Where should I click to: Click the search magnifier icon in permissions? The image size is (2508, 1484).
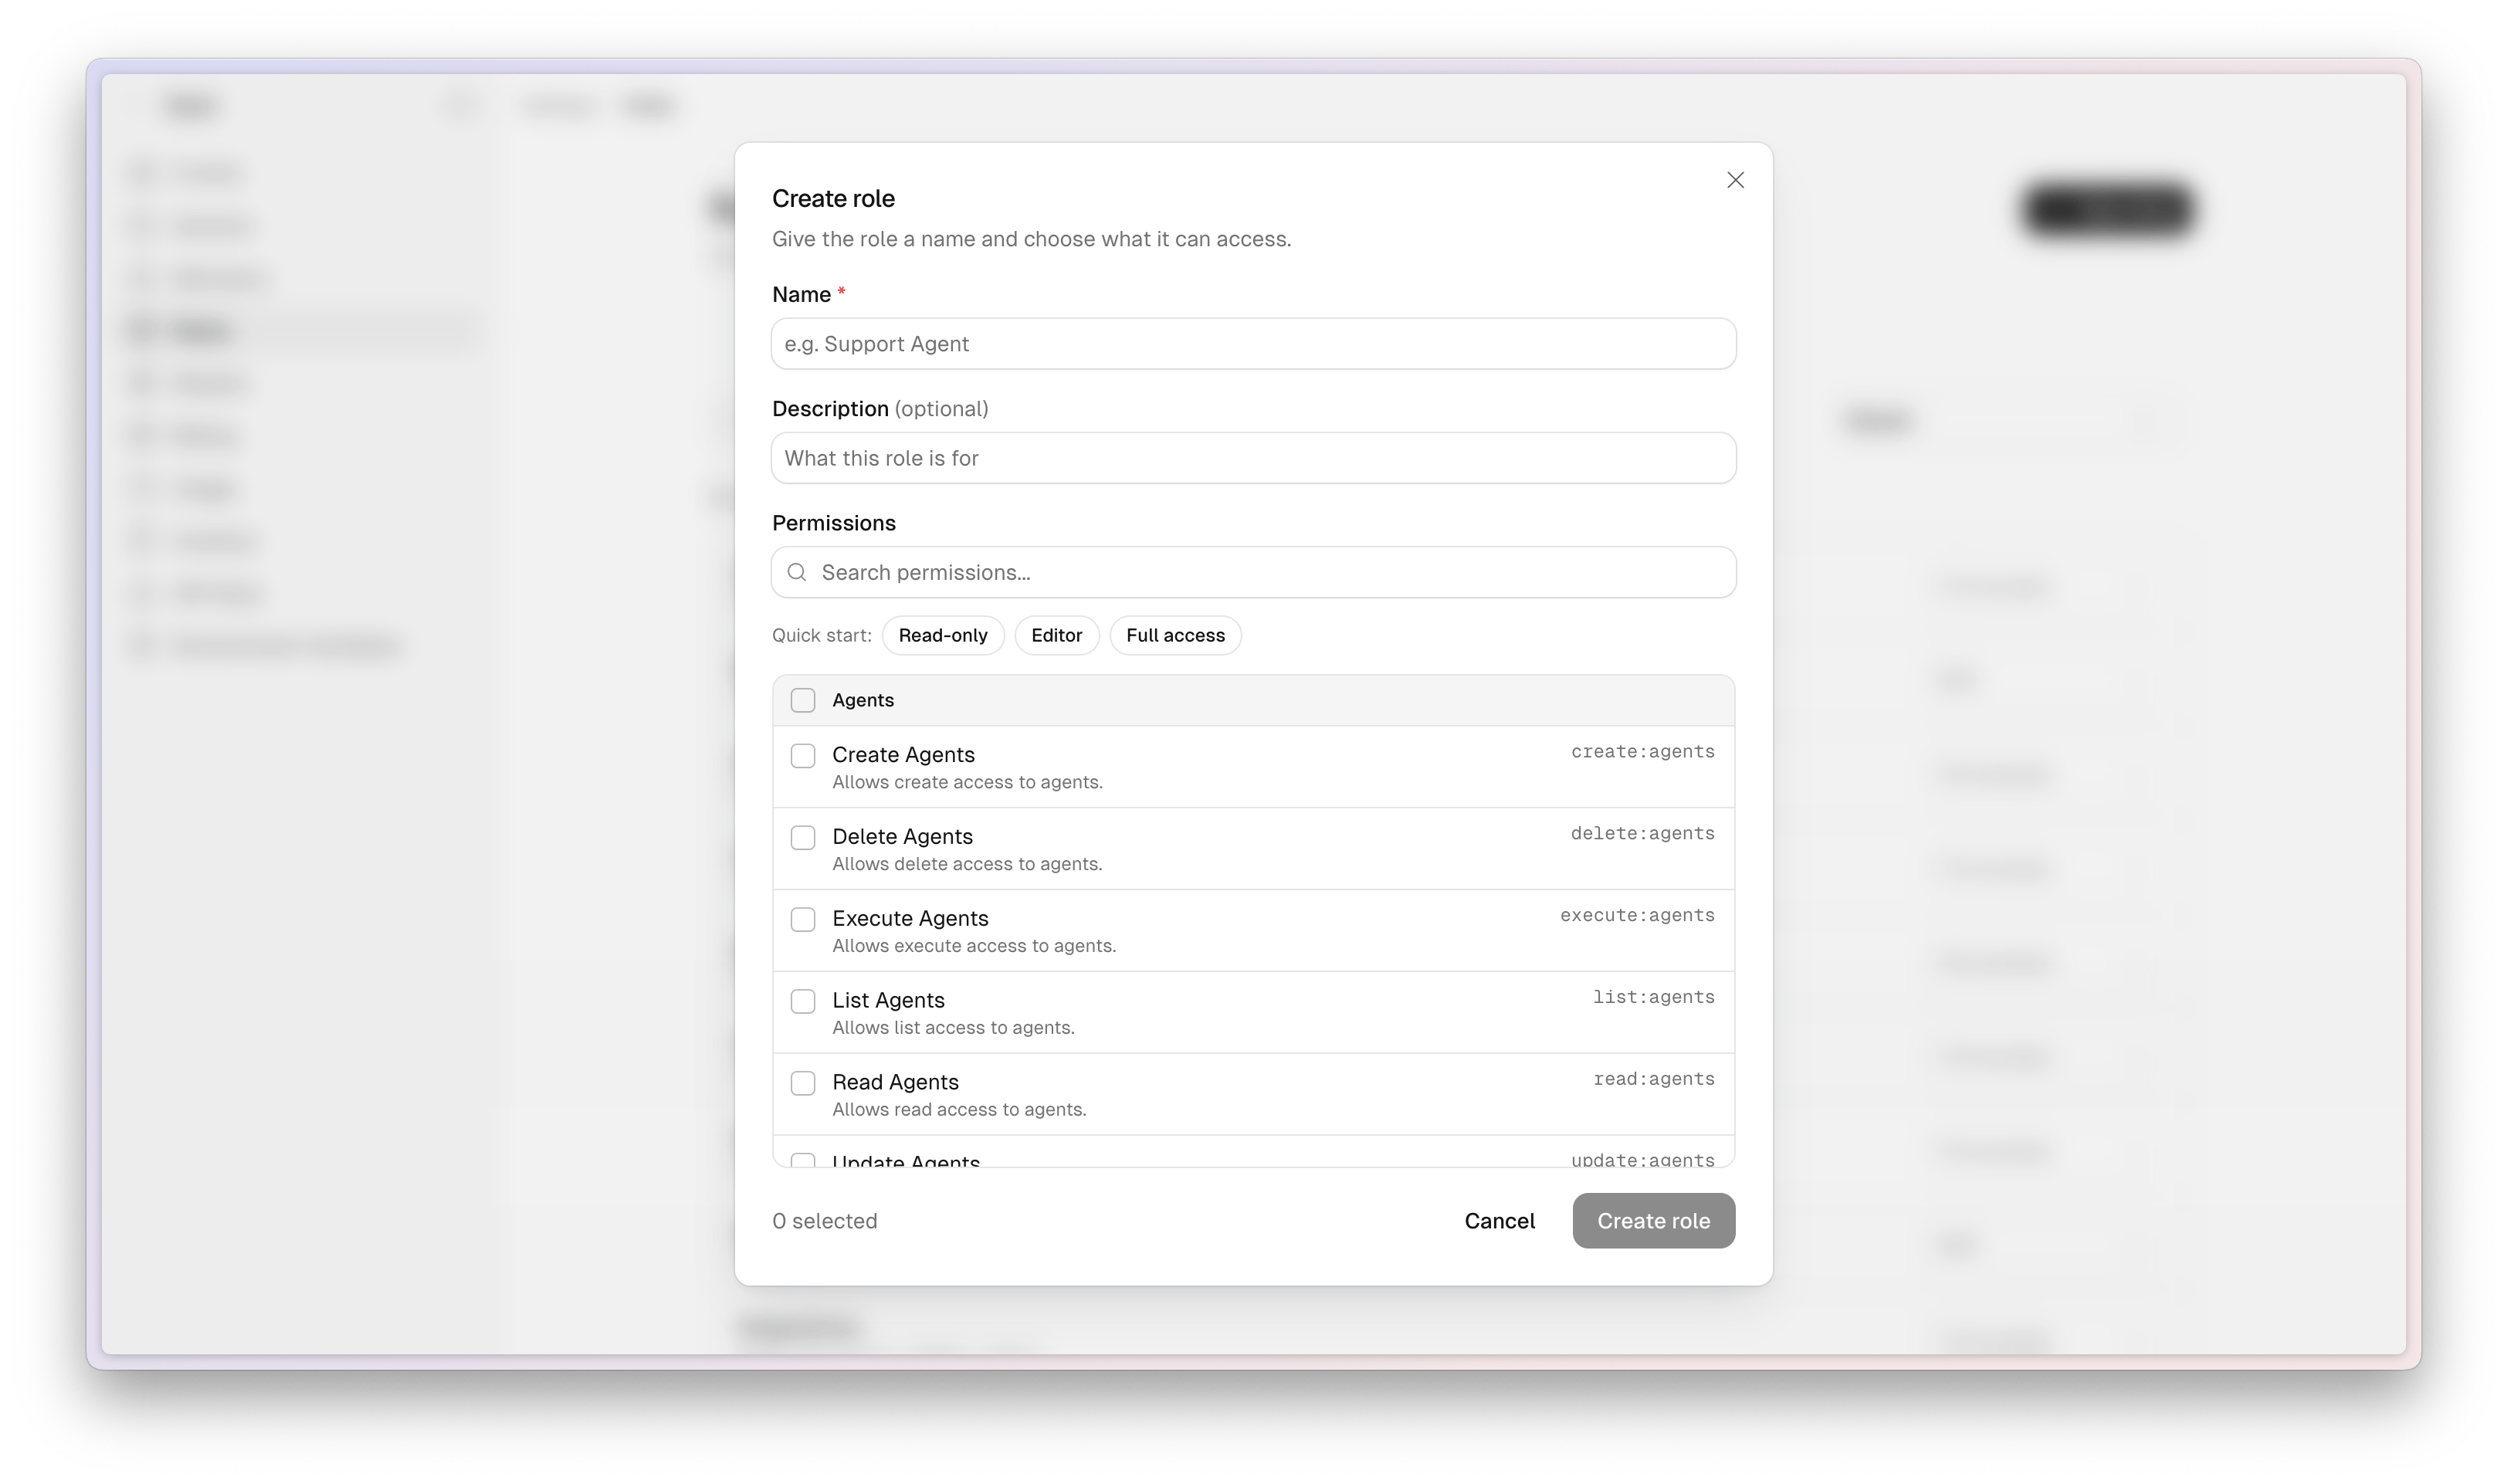pos(797,572)
